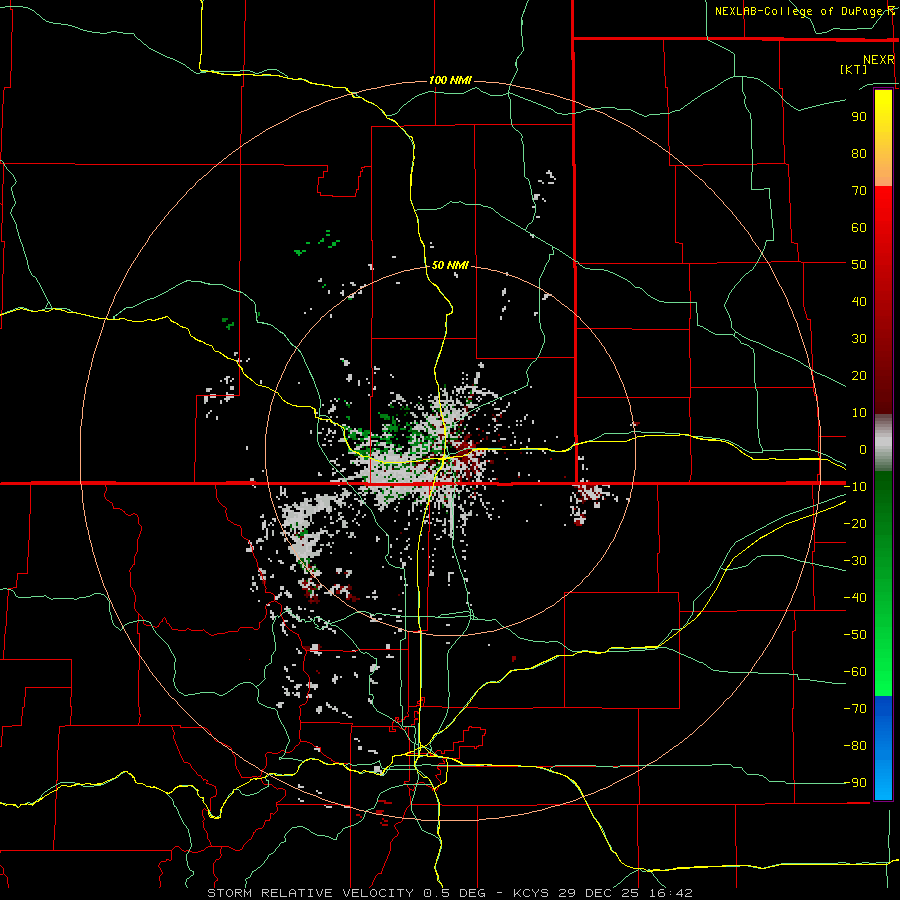
Task: Click the 40 knot label on the legend
Action: coord(859,302)
